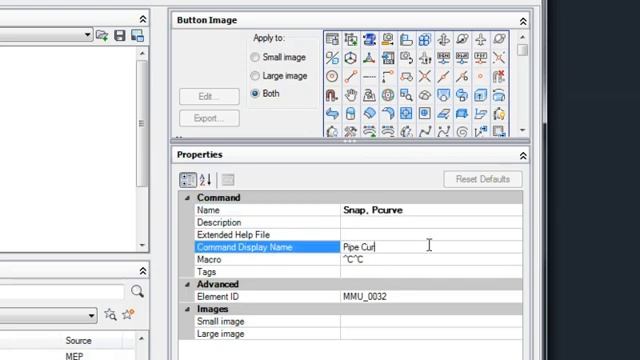640x360 pixels.
Task: Select the Large image property row
Action: click(358, 334)
